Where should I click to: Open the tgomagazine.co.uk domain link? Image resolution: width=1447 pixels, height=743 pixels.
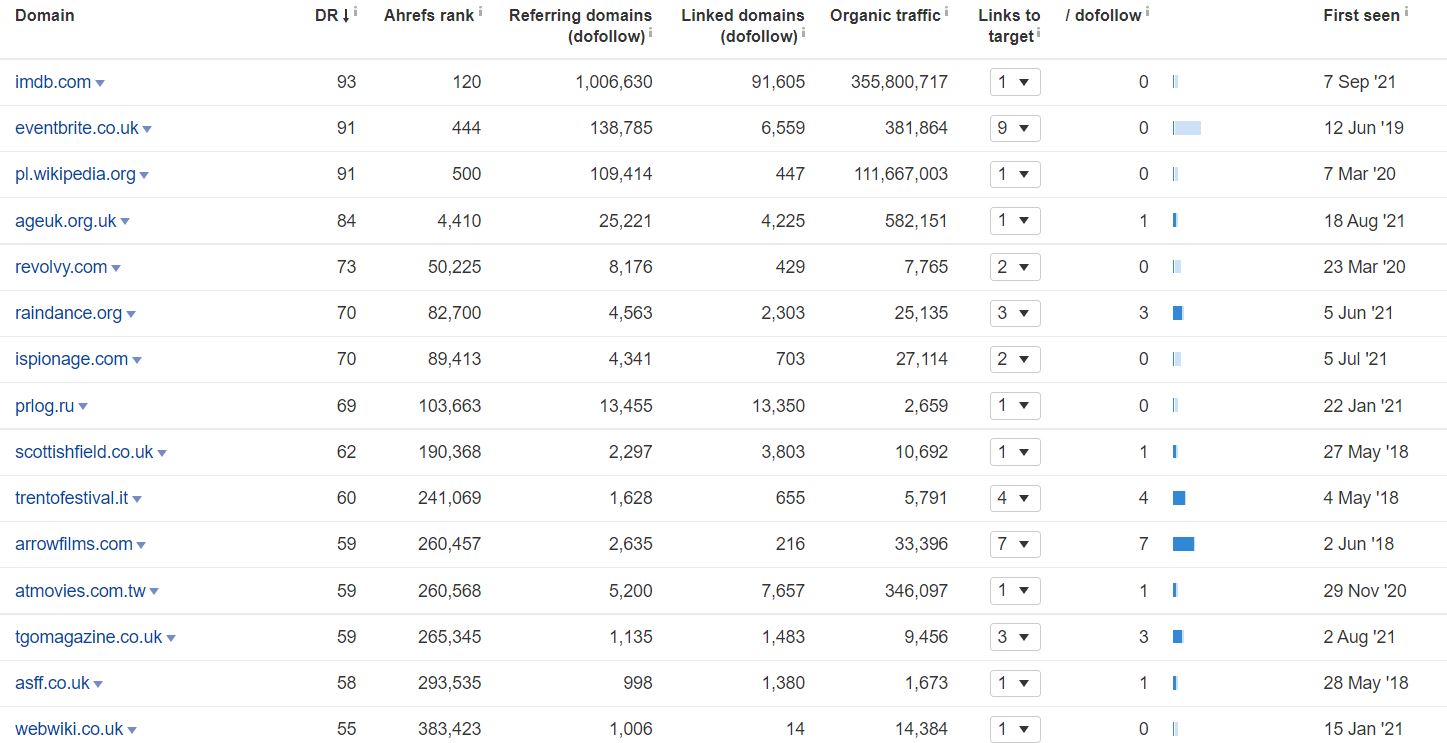pyautogui.click(x=89, y=637)
